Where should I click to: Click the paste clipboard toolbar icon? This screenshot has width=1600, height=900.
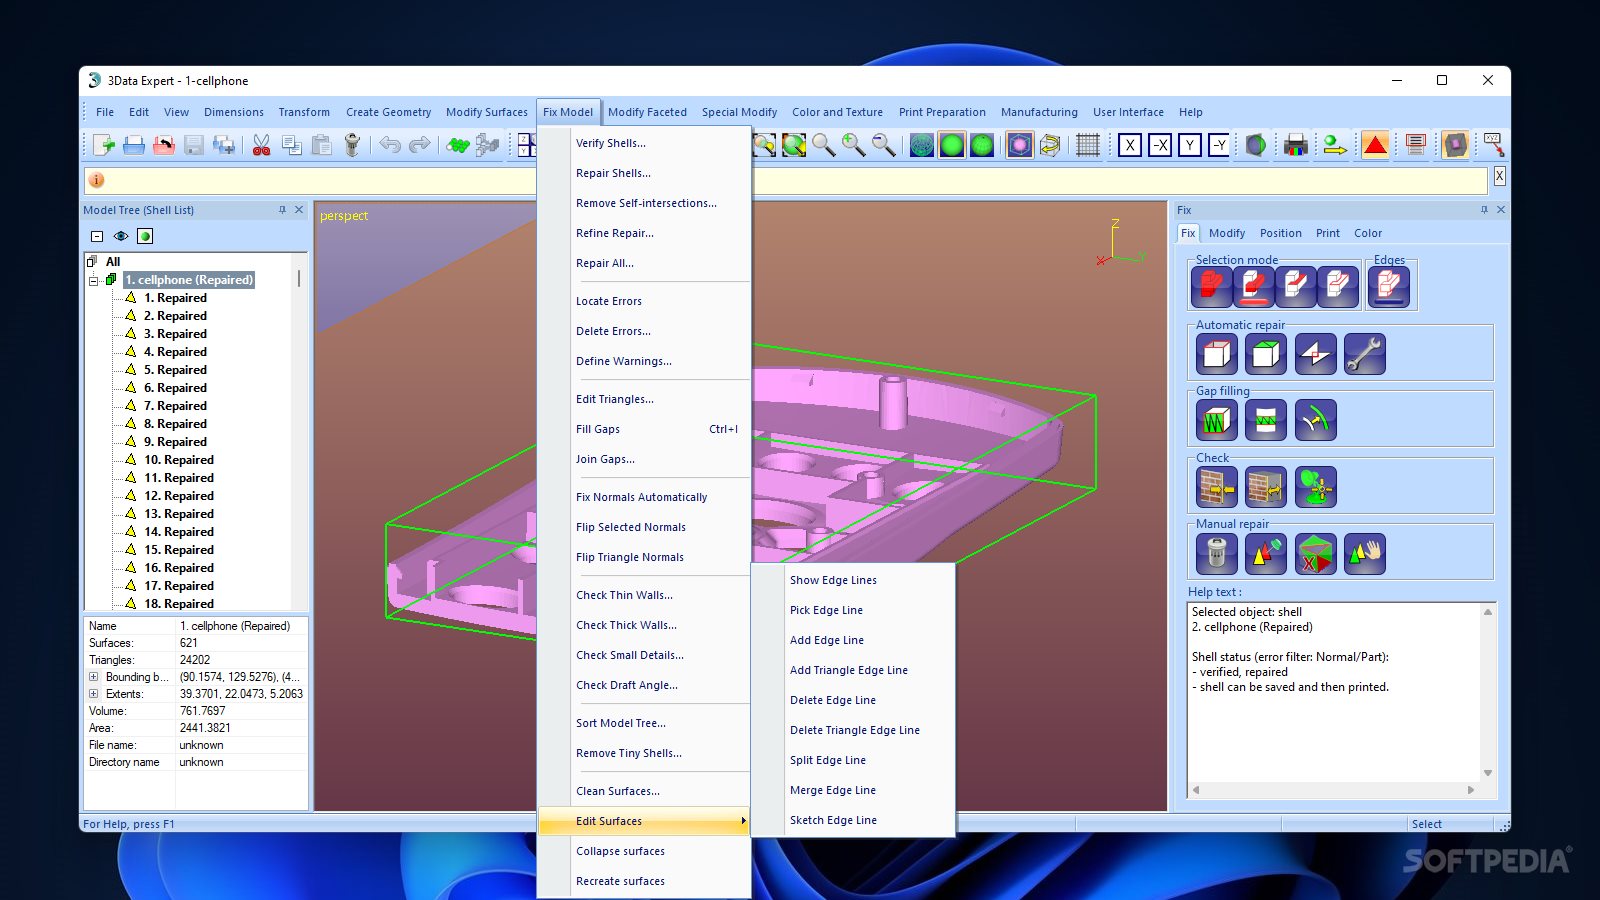322,145
